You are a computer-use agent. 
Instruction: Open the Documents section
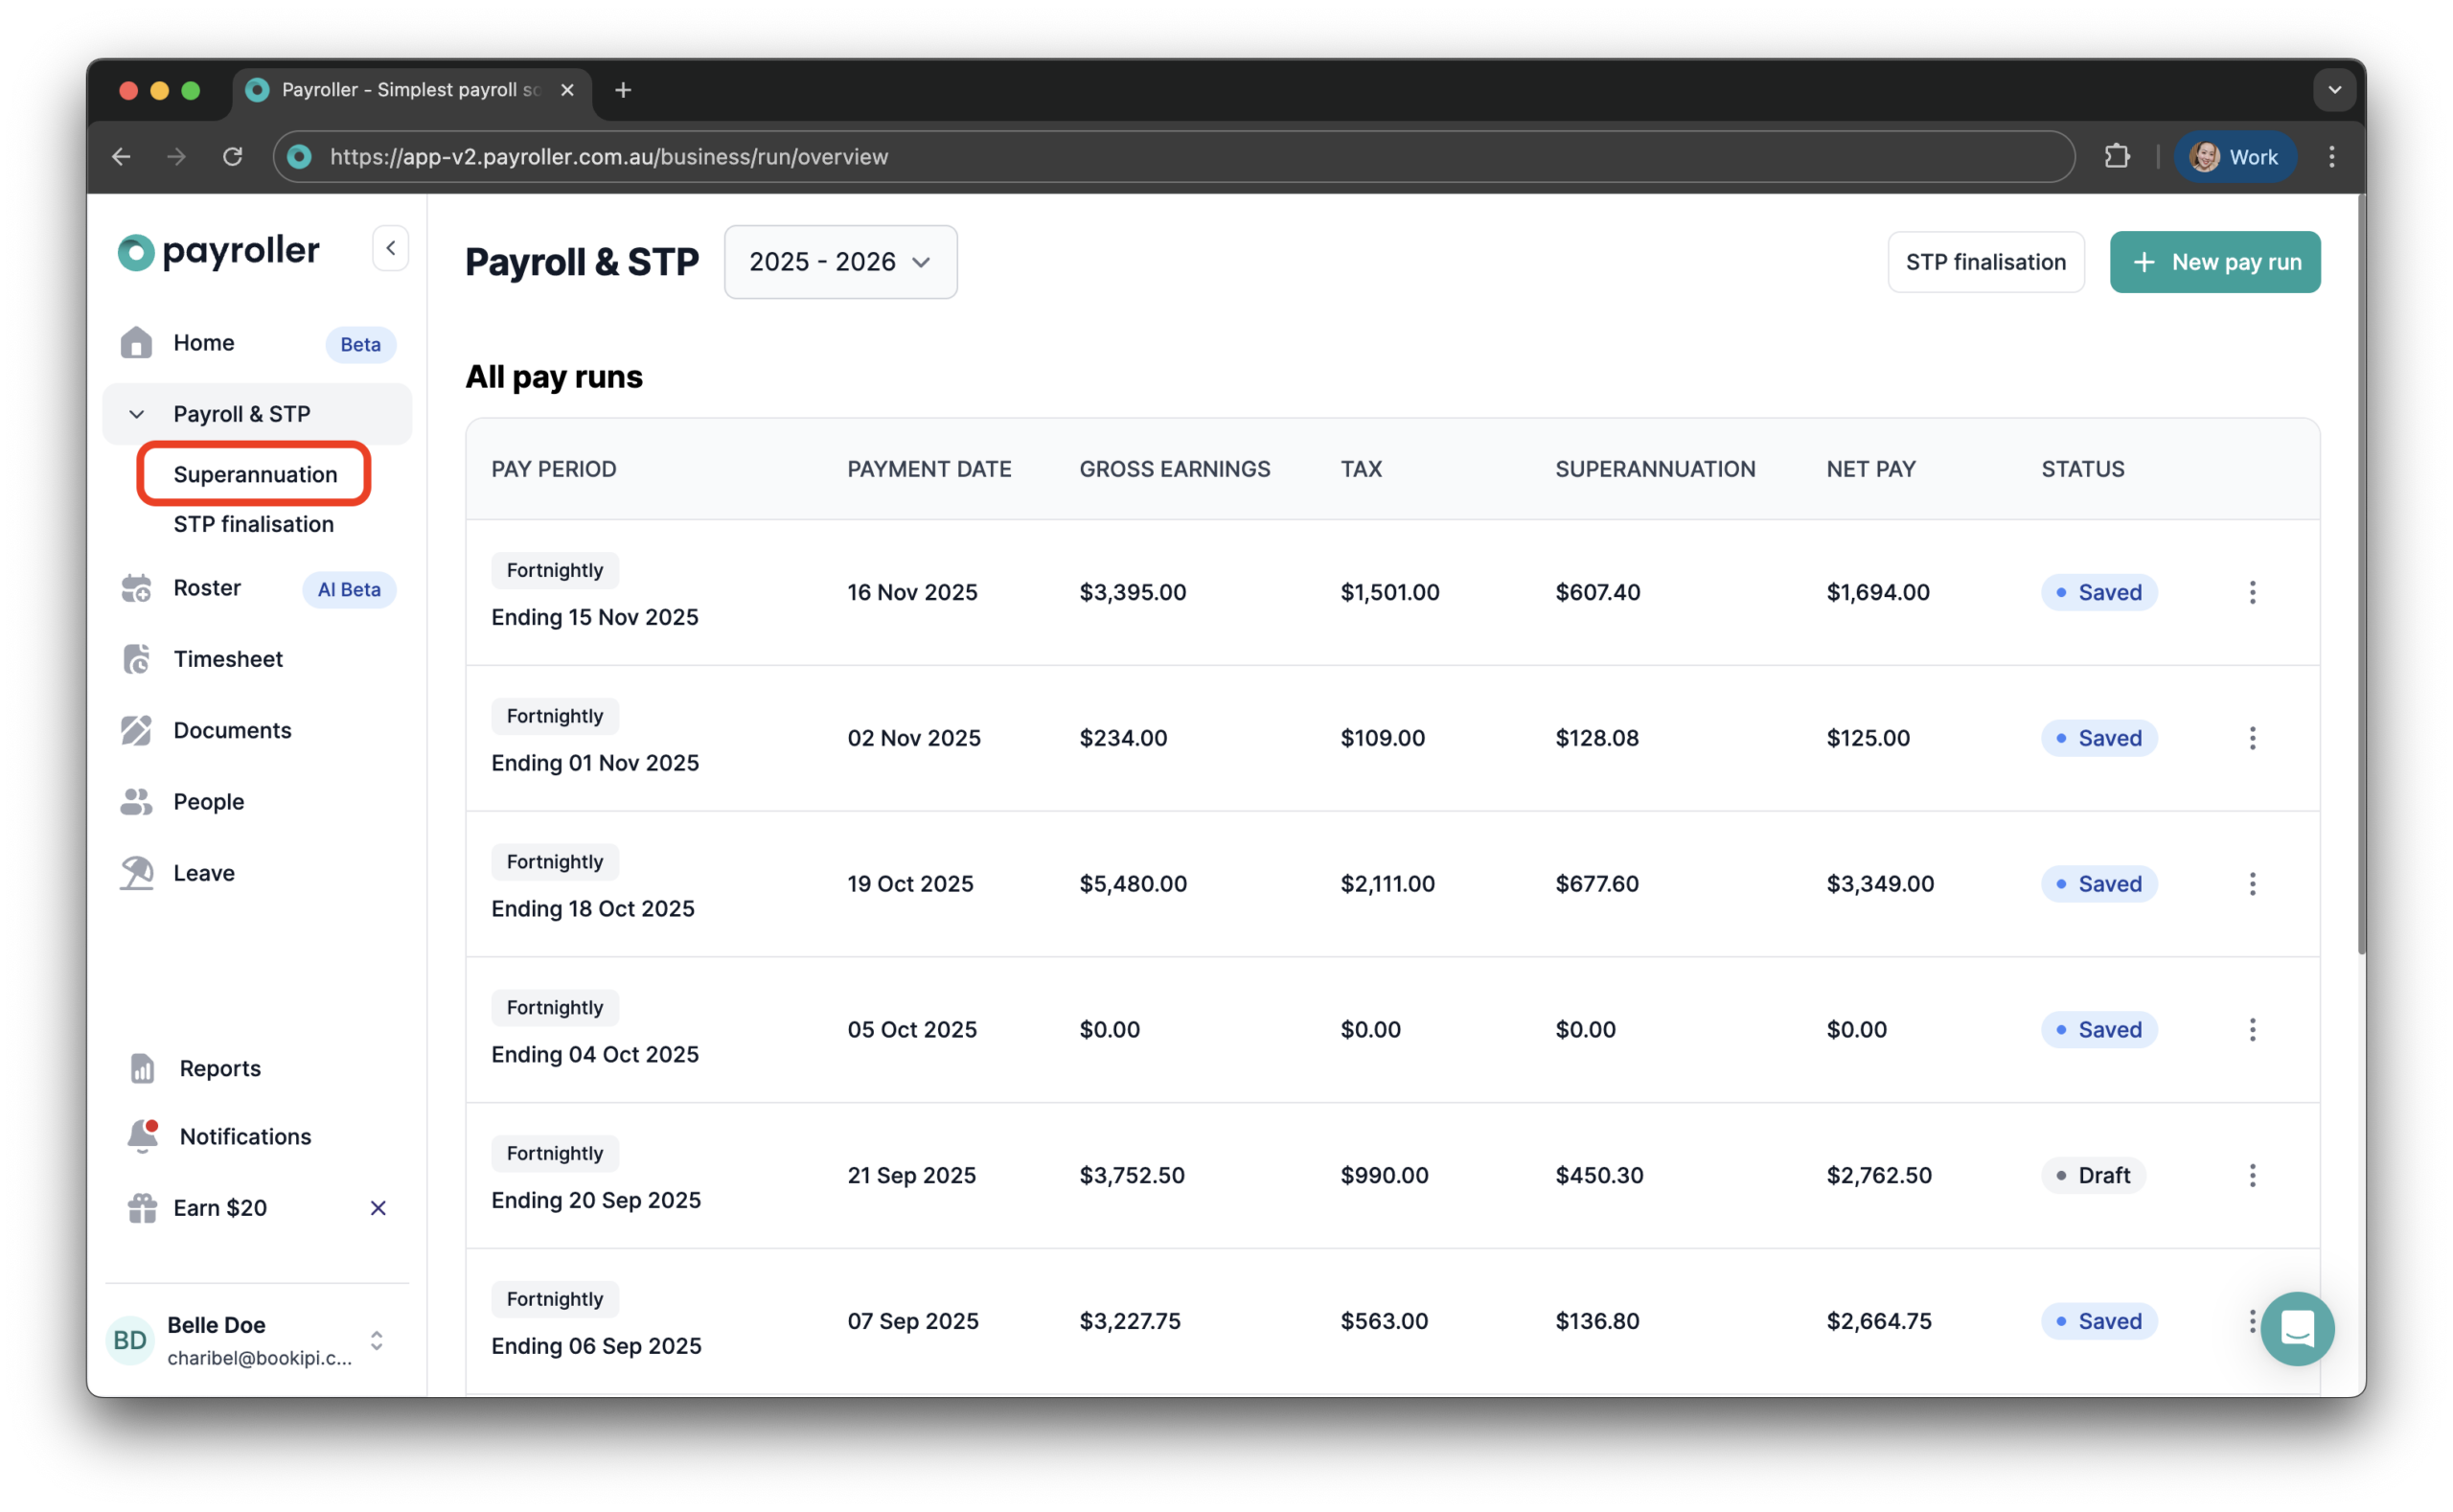click(232, 730)
